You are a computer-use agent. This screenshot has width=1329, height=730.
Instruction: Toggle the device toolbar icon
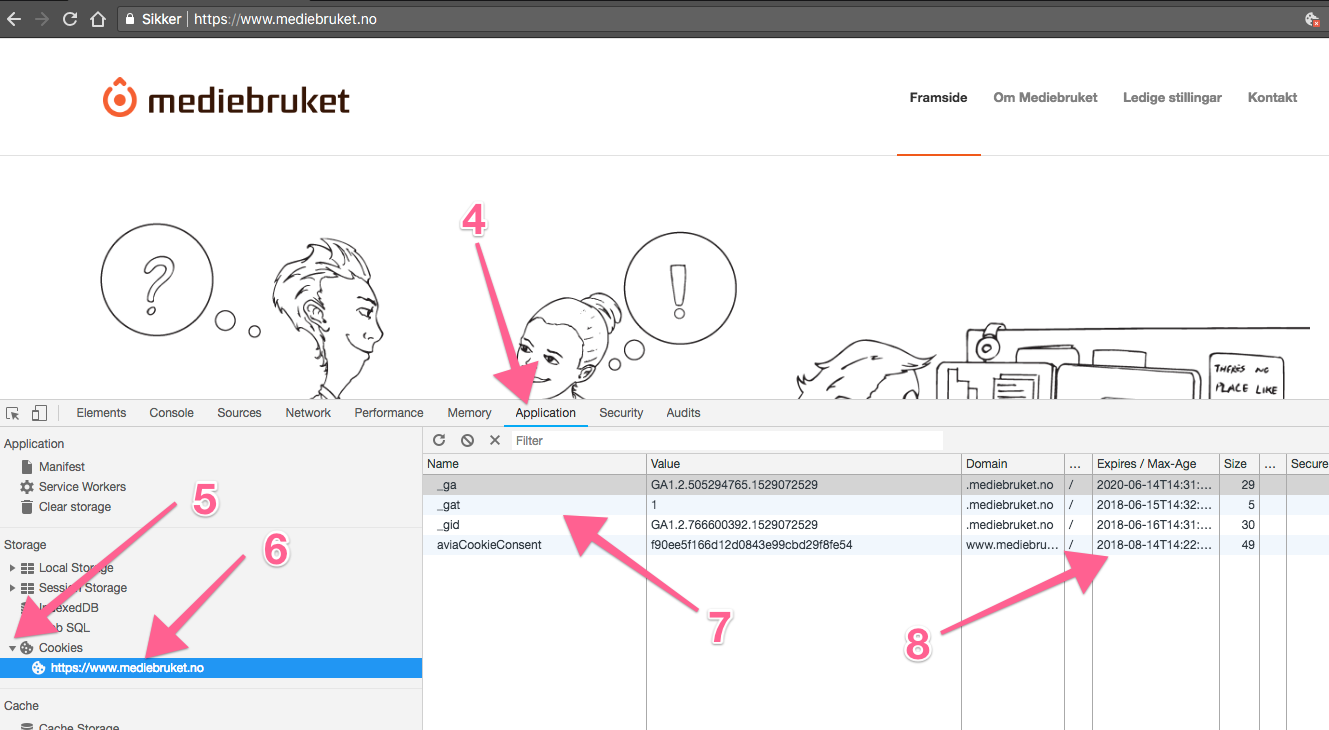tap(39, 413)
